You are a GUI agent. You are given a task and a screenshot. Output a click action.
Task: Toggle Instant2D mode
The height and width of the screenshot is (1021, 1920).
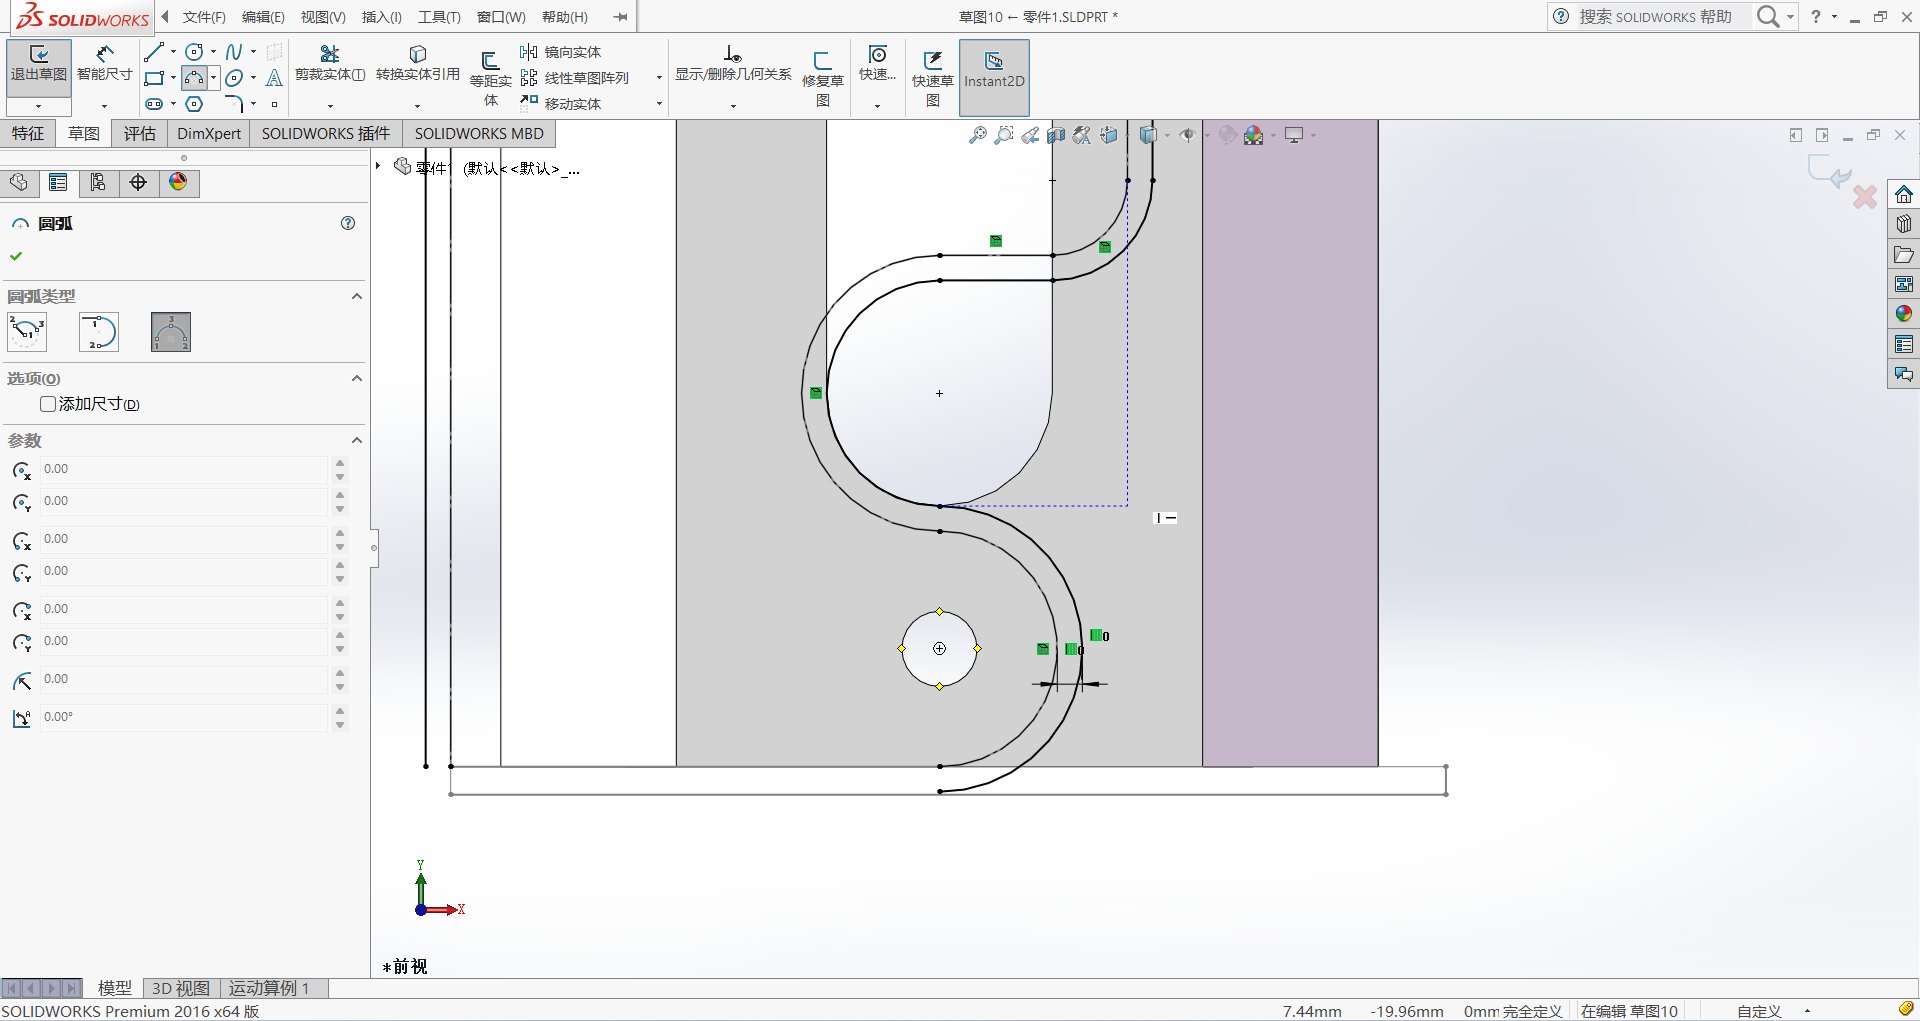(x=993, y=70)
